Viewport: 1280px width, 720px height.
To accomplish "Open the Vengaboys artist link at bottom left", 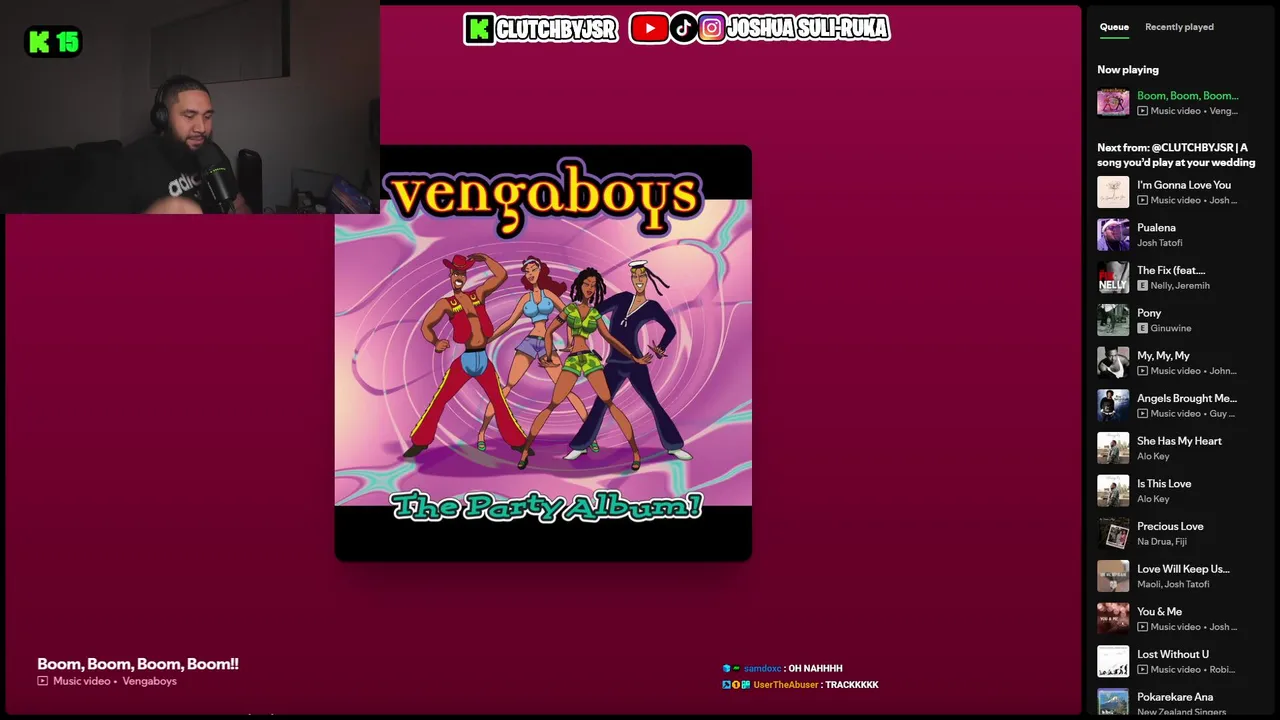I will pos(149,681).
